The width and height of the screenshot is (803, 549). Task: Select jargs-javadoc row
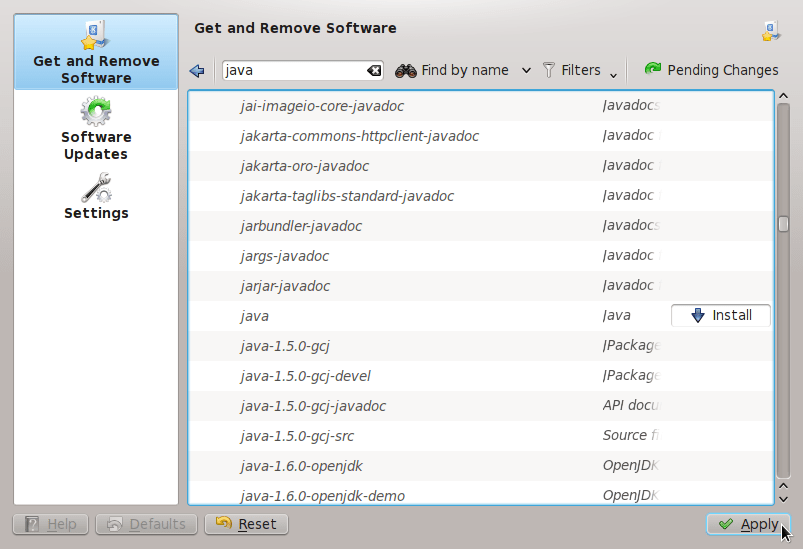(x=480, y=256)
